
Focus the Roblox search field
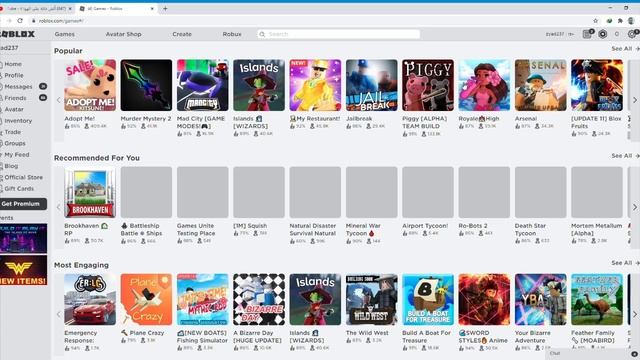click(x=339, y=34)
